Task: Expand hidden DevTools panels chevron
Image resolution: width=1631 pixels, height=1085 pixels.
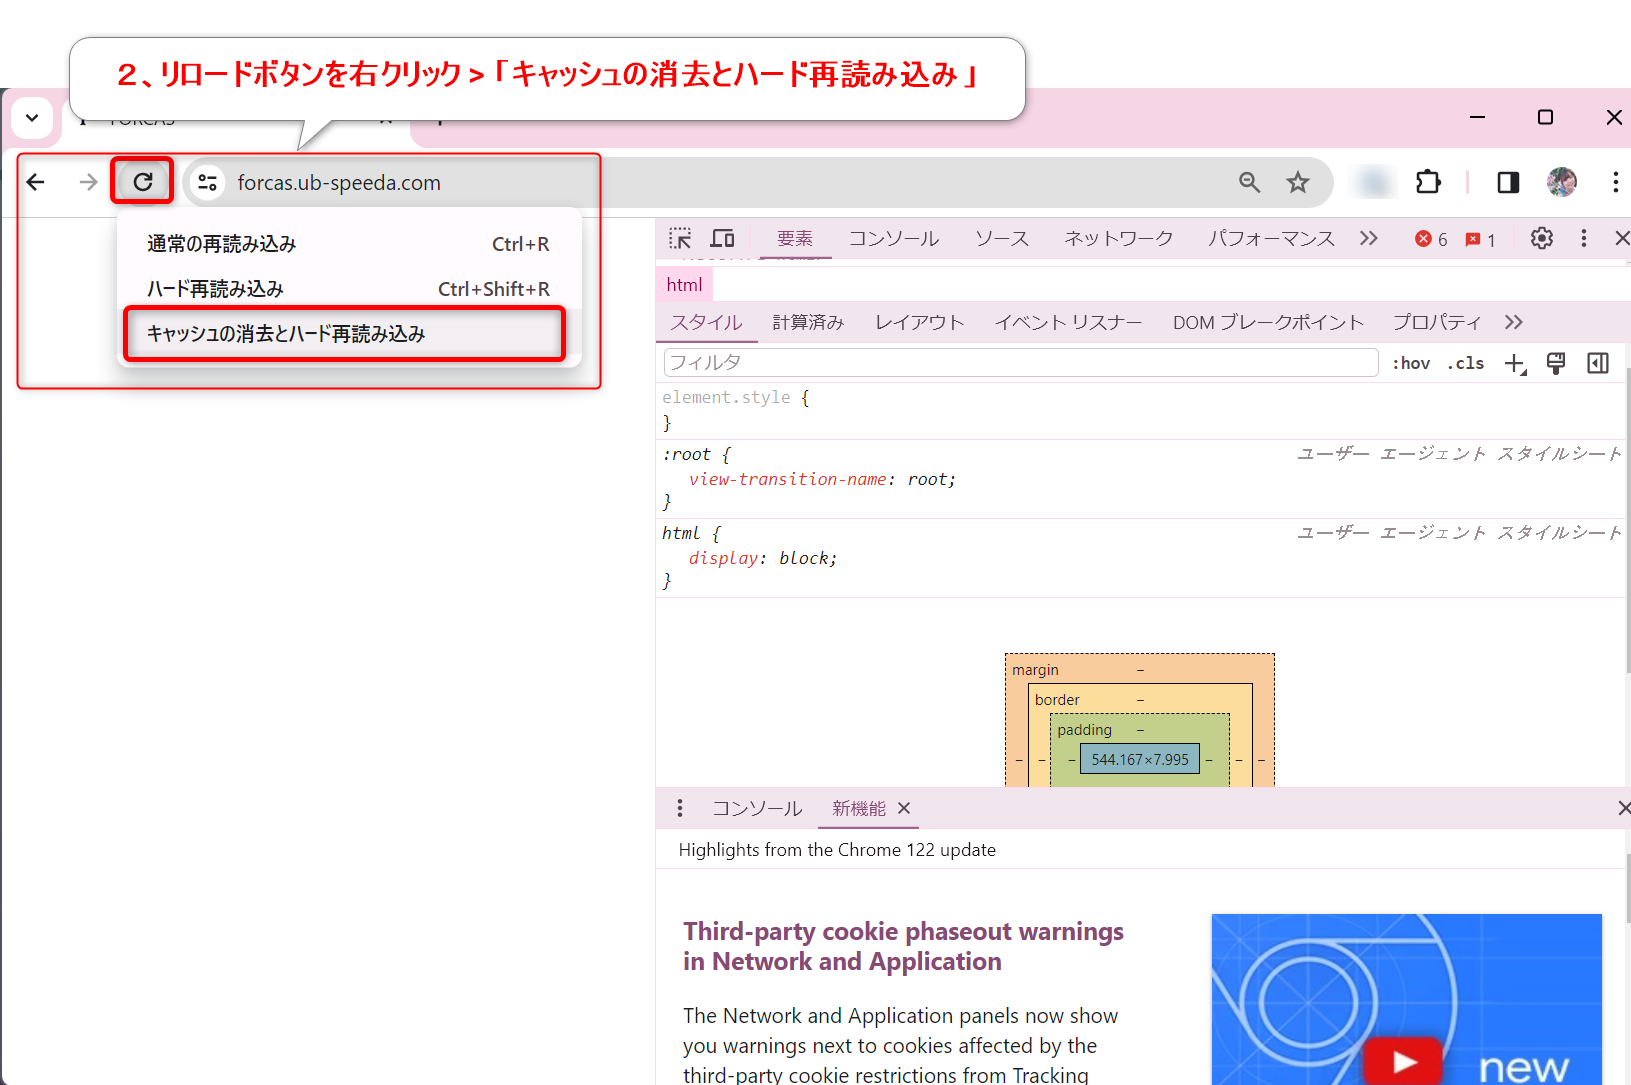Action: [1368, 238]
